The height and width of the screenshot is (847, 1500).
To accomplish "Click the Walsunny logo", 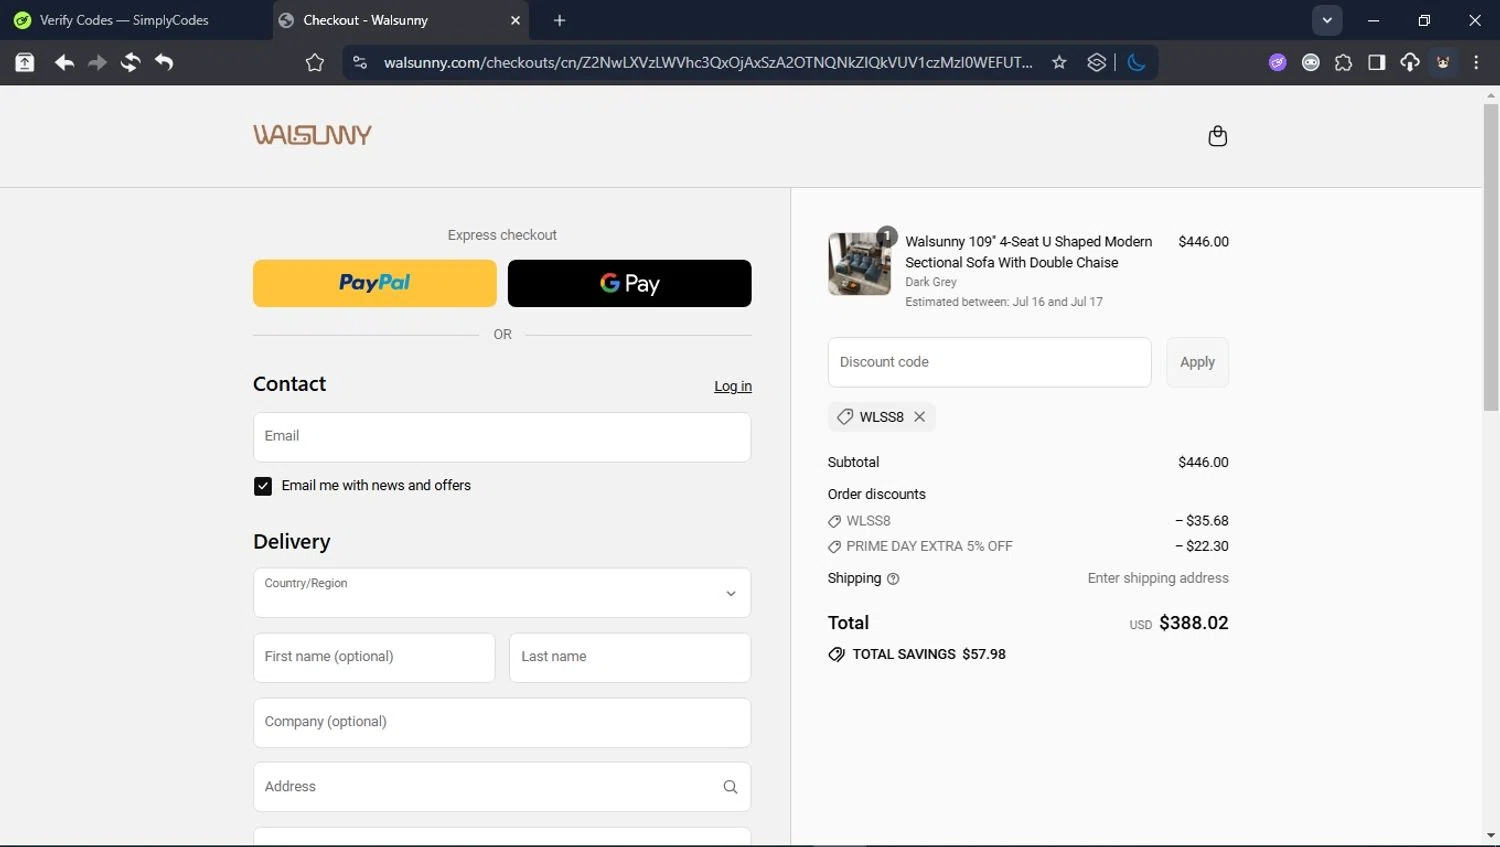I will (x=312, y=135).
